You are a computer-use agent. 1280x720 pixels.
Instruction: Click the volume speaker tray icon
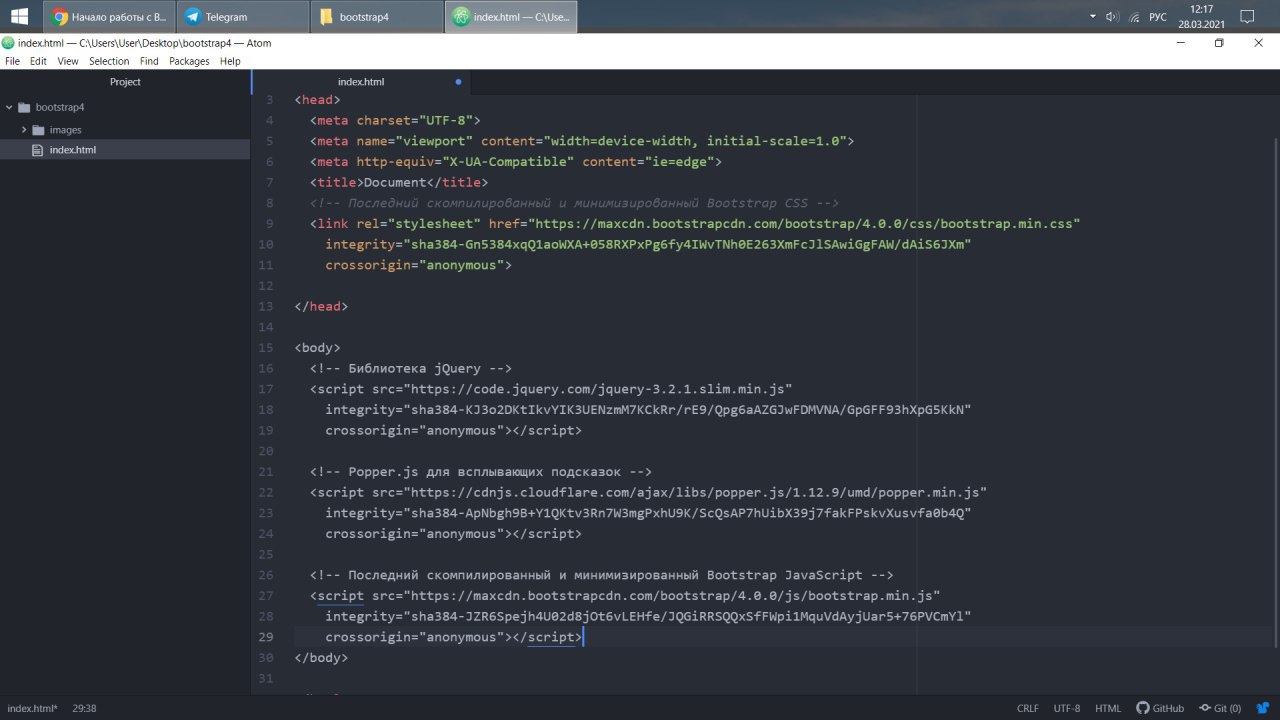(x=1112, y=17)
